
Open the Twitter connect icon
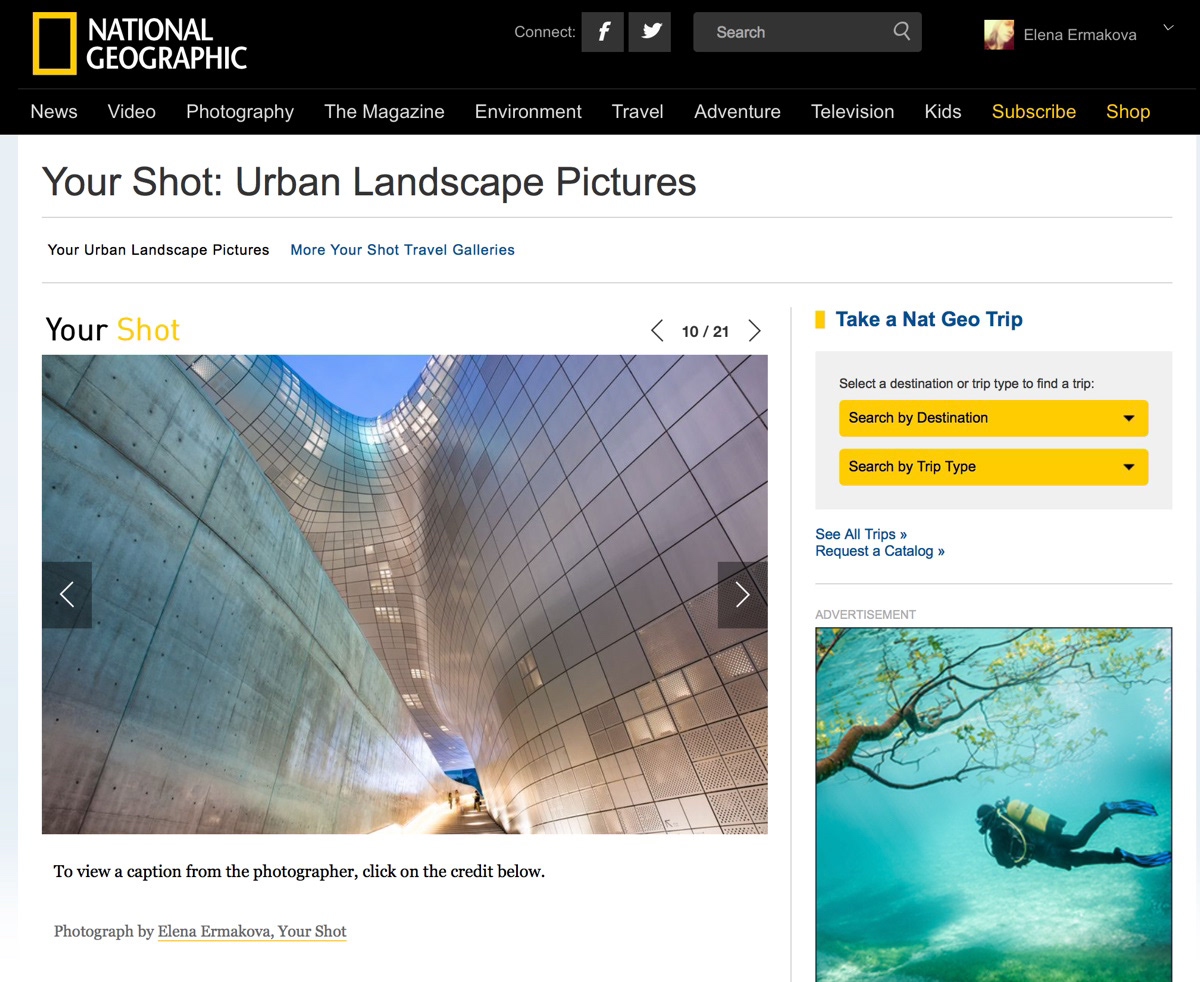pos(651,32)
